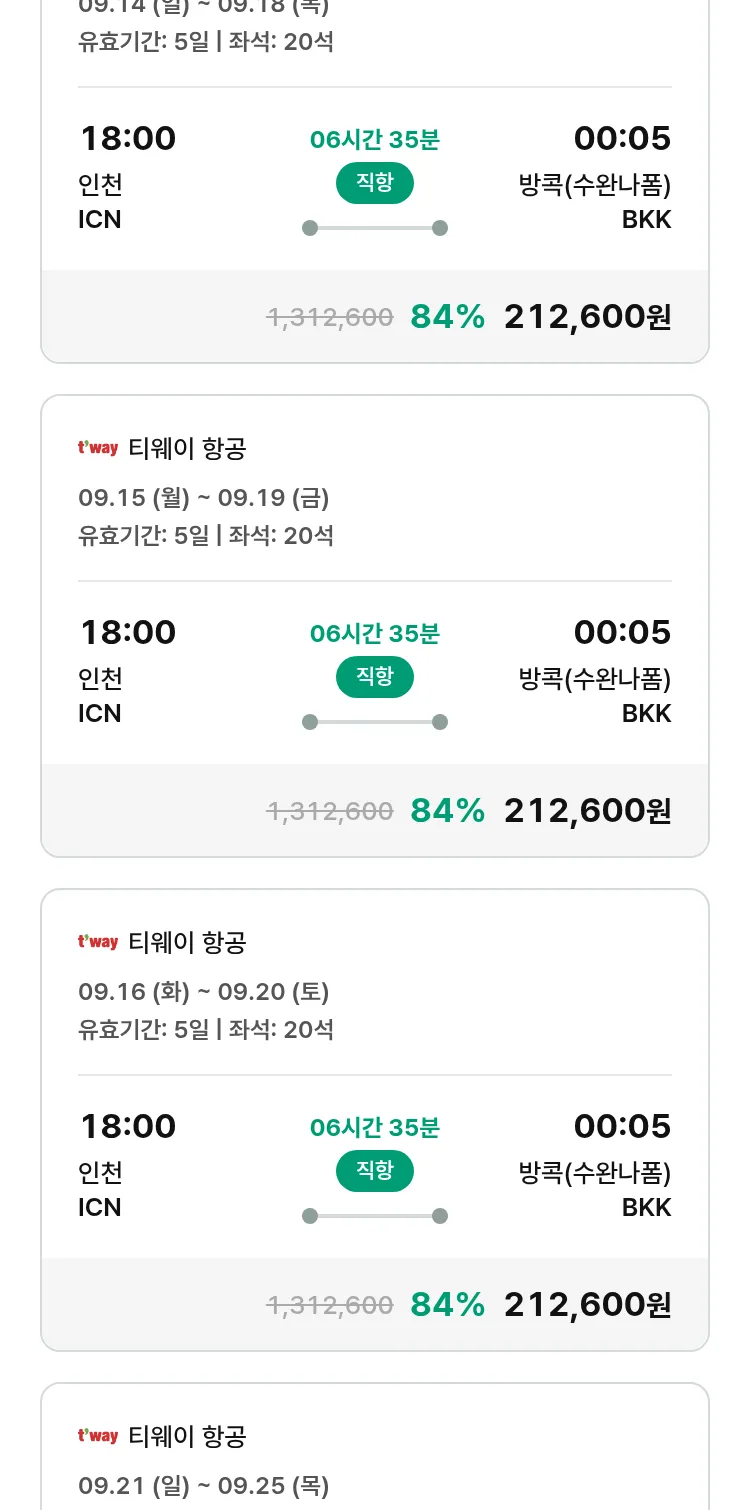
Task: Open the 09.21 (일) ~ 09.25 (목) date range
Action: point(204,1486)
